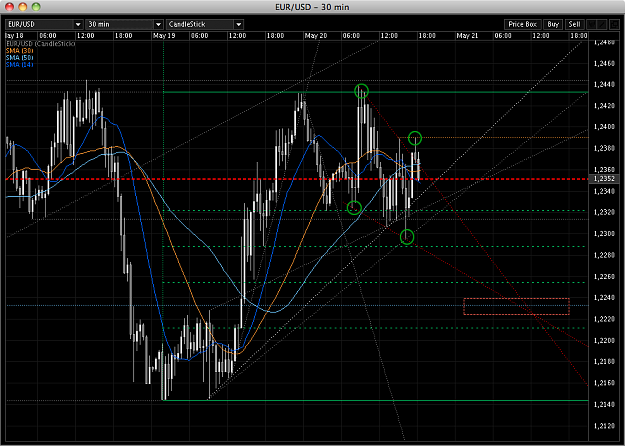625x446 pixels.
Task: Select the pointer tool icon beside Sell
Action: click(x=592, y=25)
